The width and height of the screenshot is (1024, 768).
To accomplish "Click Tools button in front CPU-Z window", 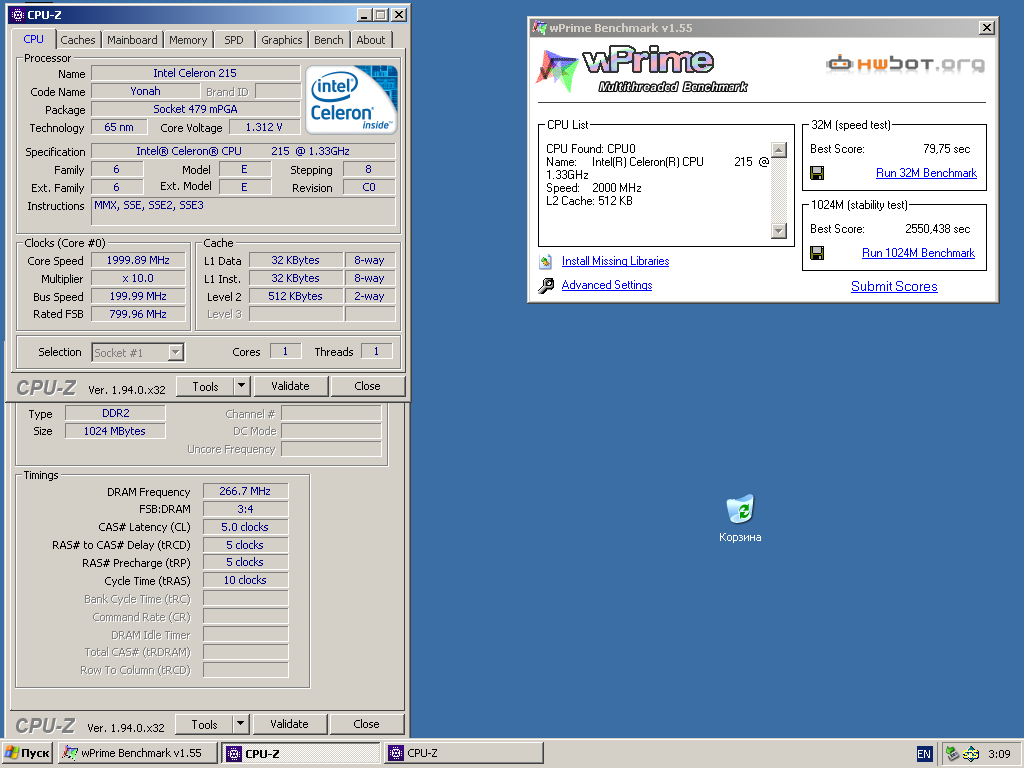I will click(x=205, y=386).
